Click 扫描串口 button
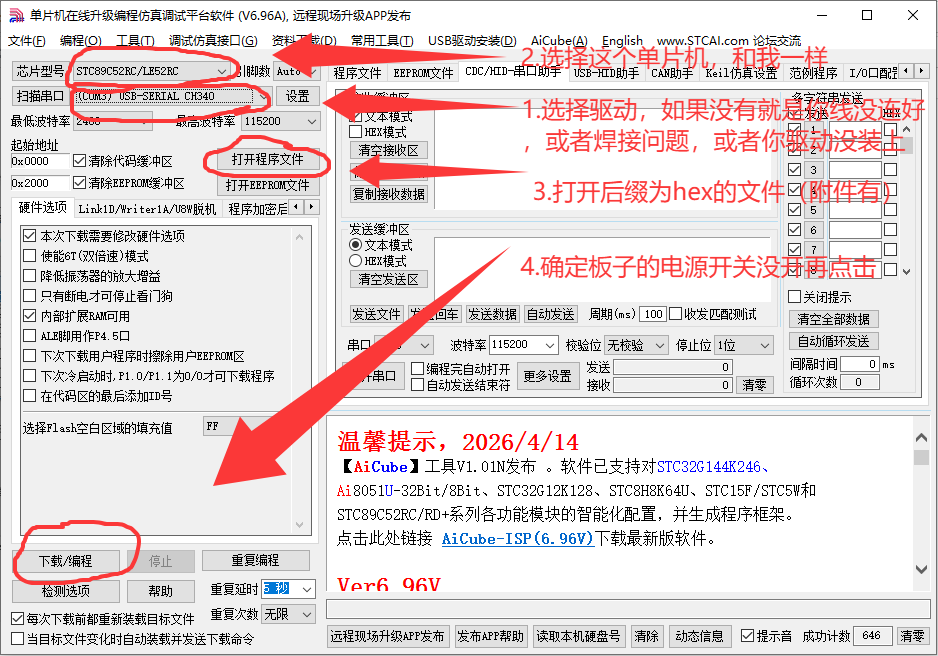Image resolution: width=938 pixels, height=656 pixels. [x=40, y=96]
